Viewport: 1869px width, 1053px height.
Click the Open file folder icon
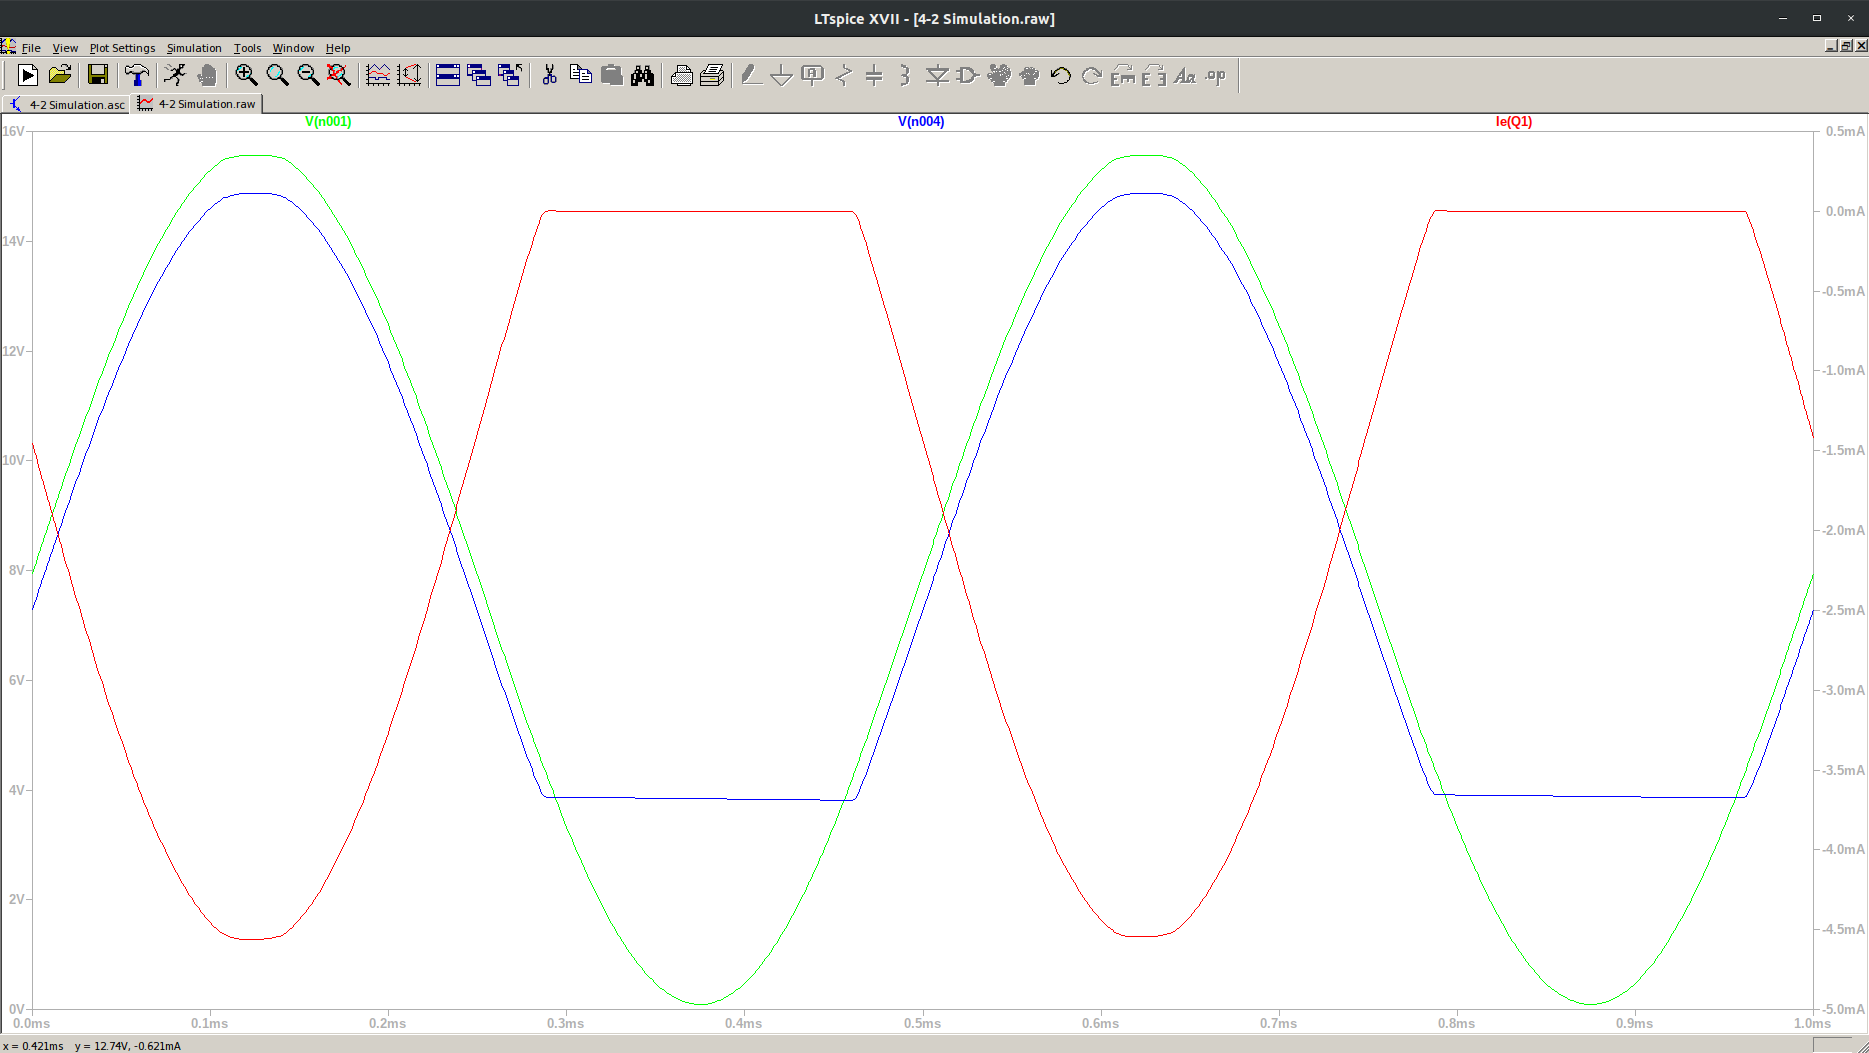60,75
